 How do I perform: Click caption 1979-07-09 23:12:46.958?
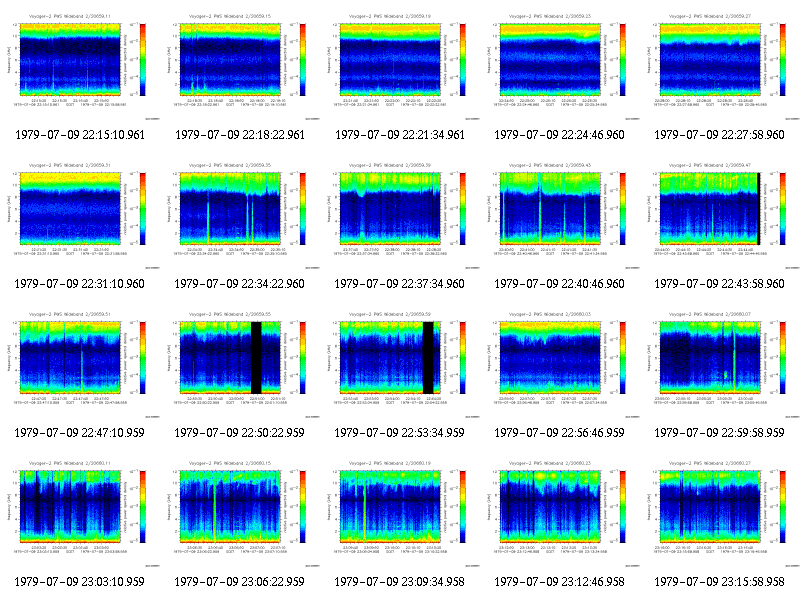click(559, 582)
